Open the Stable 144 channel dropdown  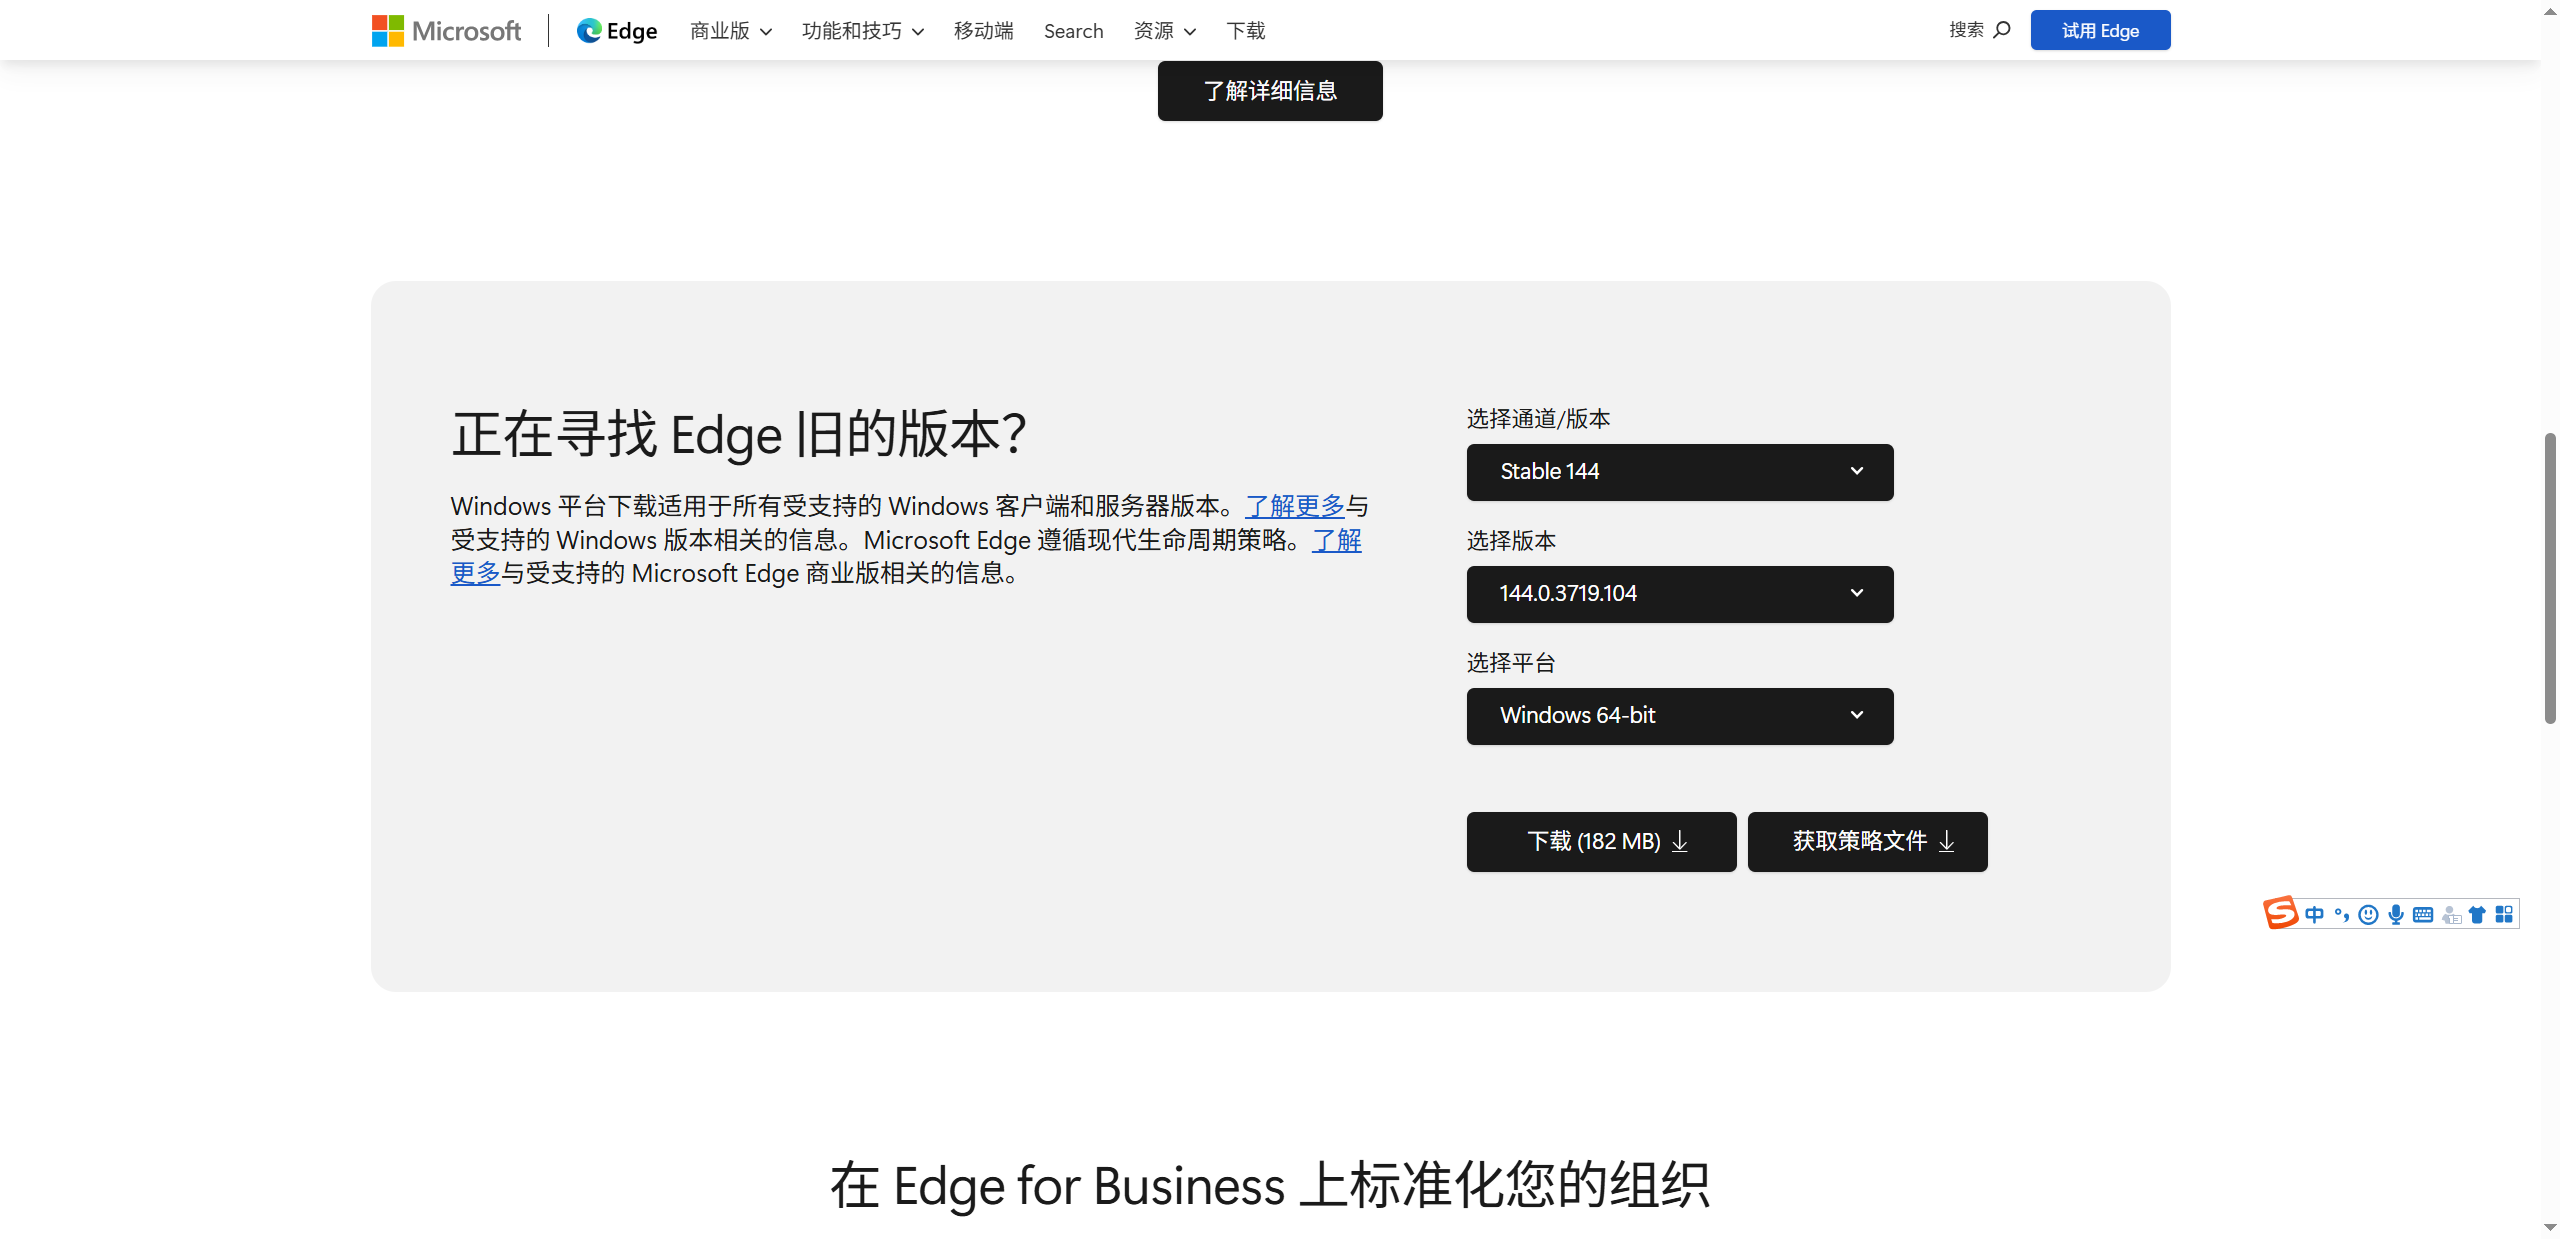1679,472
